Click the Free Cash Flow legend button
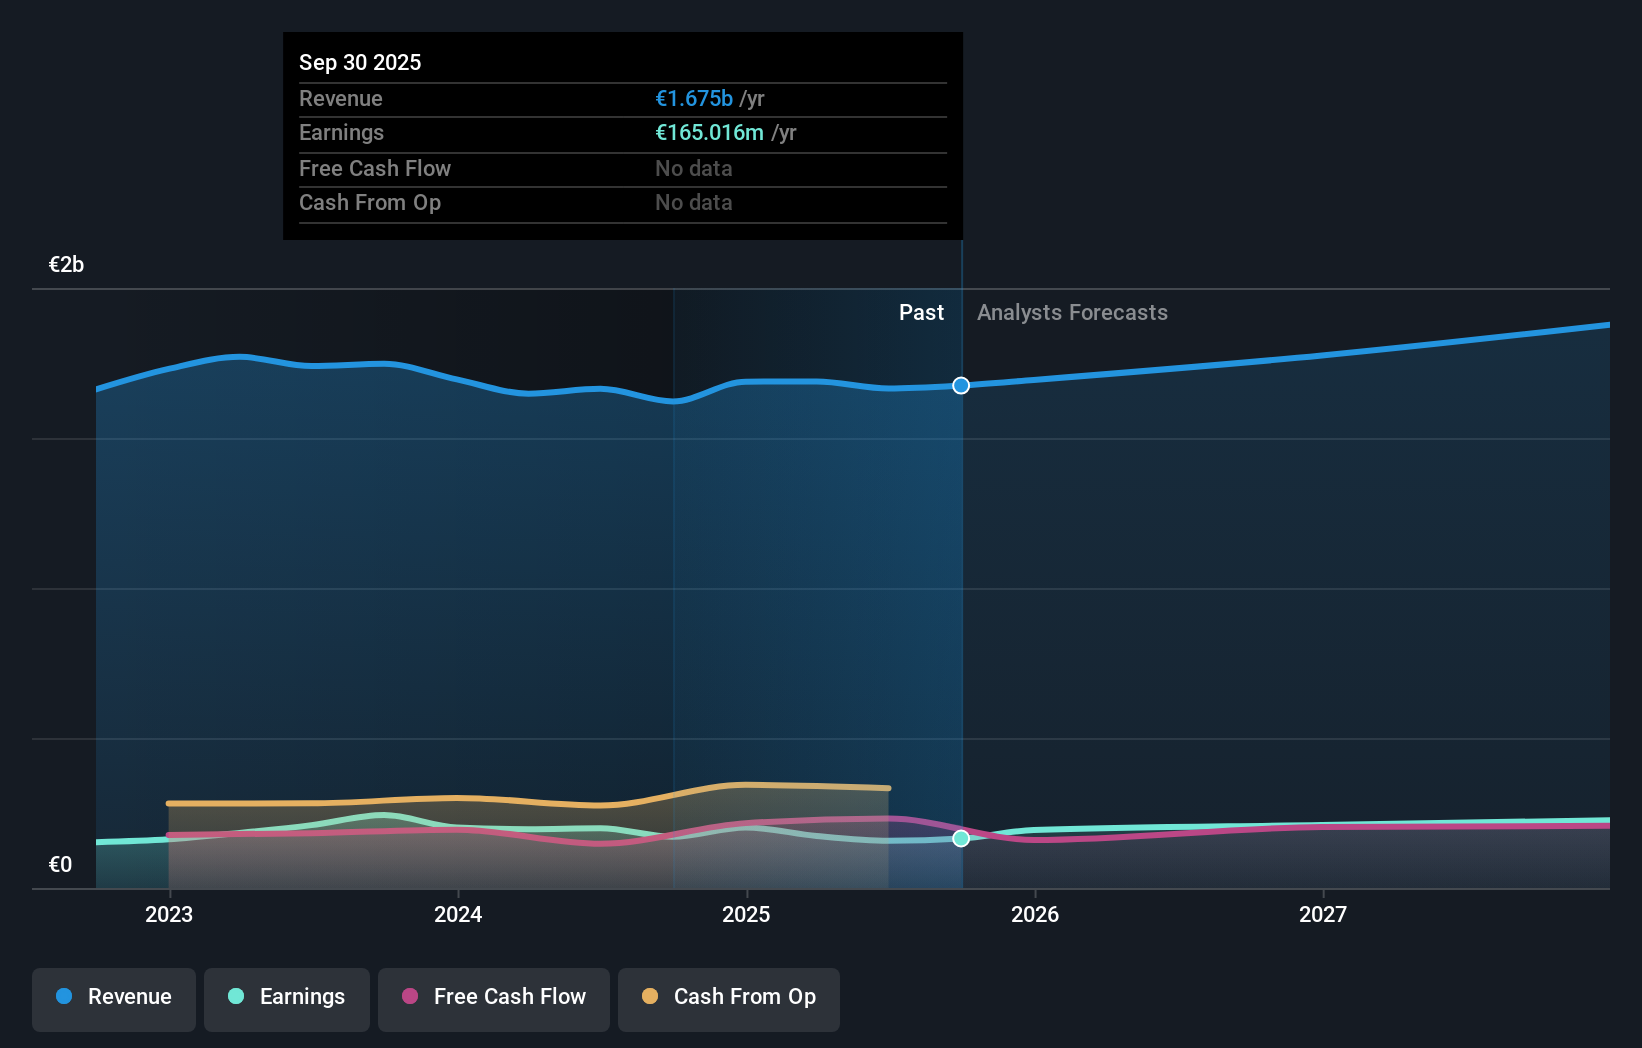This screenshot has width=1642, height=1048. 493,997
